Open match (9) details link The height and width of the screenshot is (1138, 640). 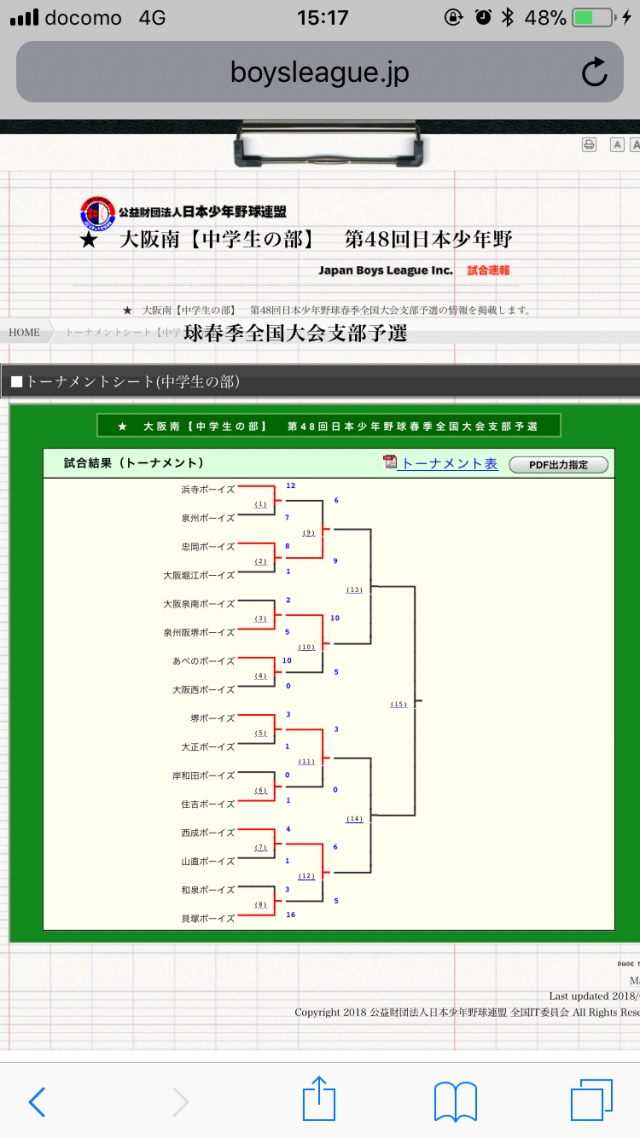tap(309, 533)
